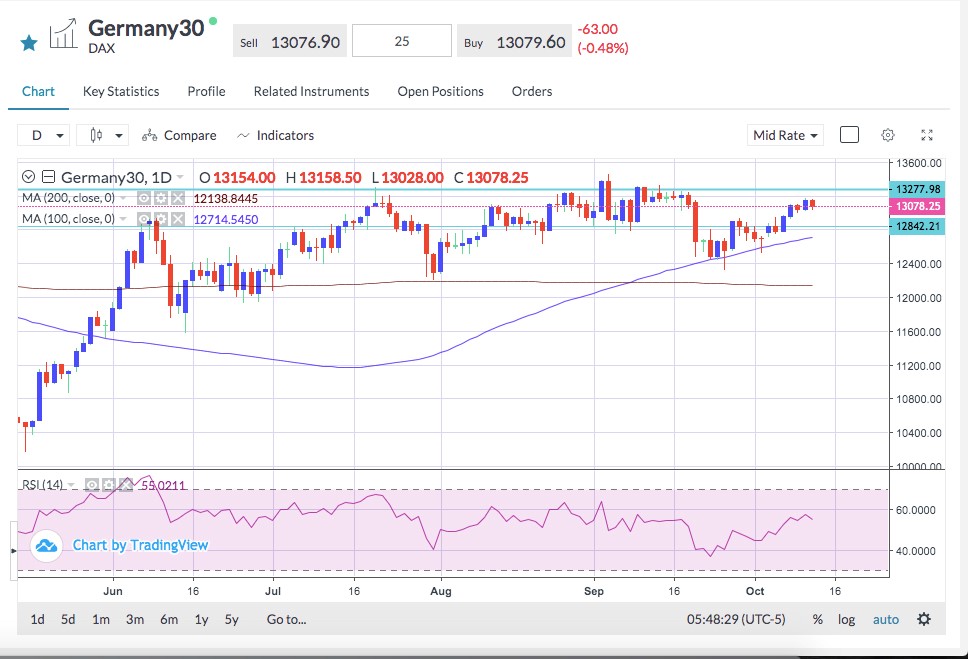Viewport: 968px width, 659px height.
Task: Open the Indicators list
Action: [x=275, y=135]
